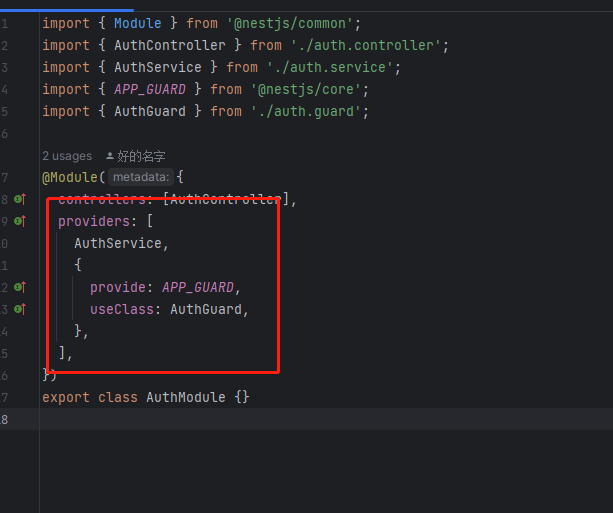Click 'APP_GUARD' value after provide
The height and width of the screenshot is (513, 613).
tap(197, 287)
